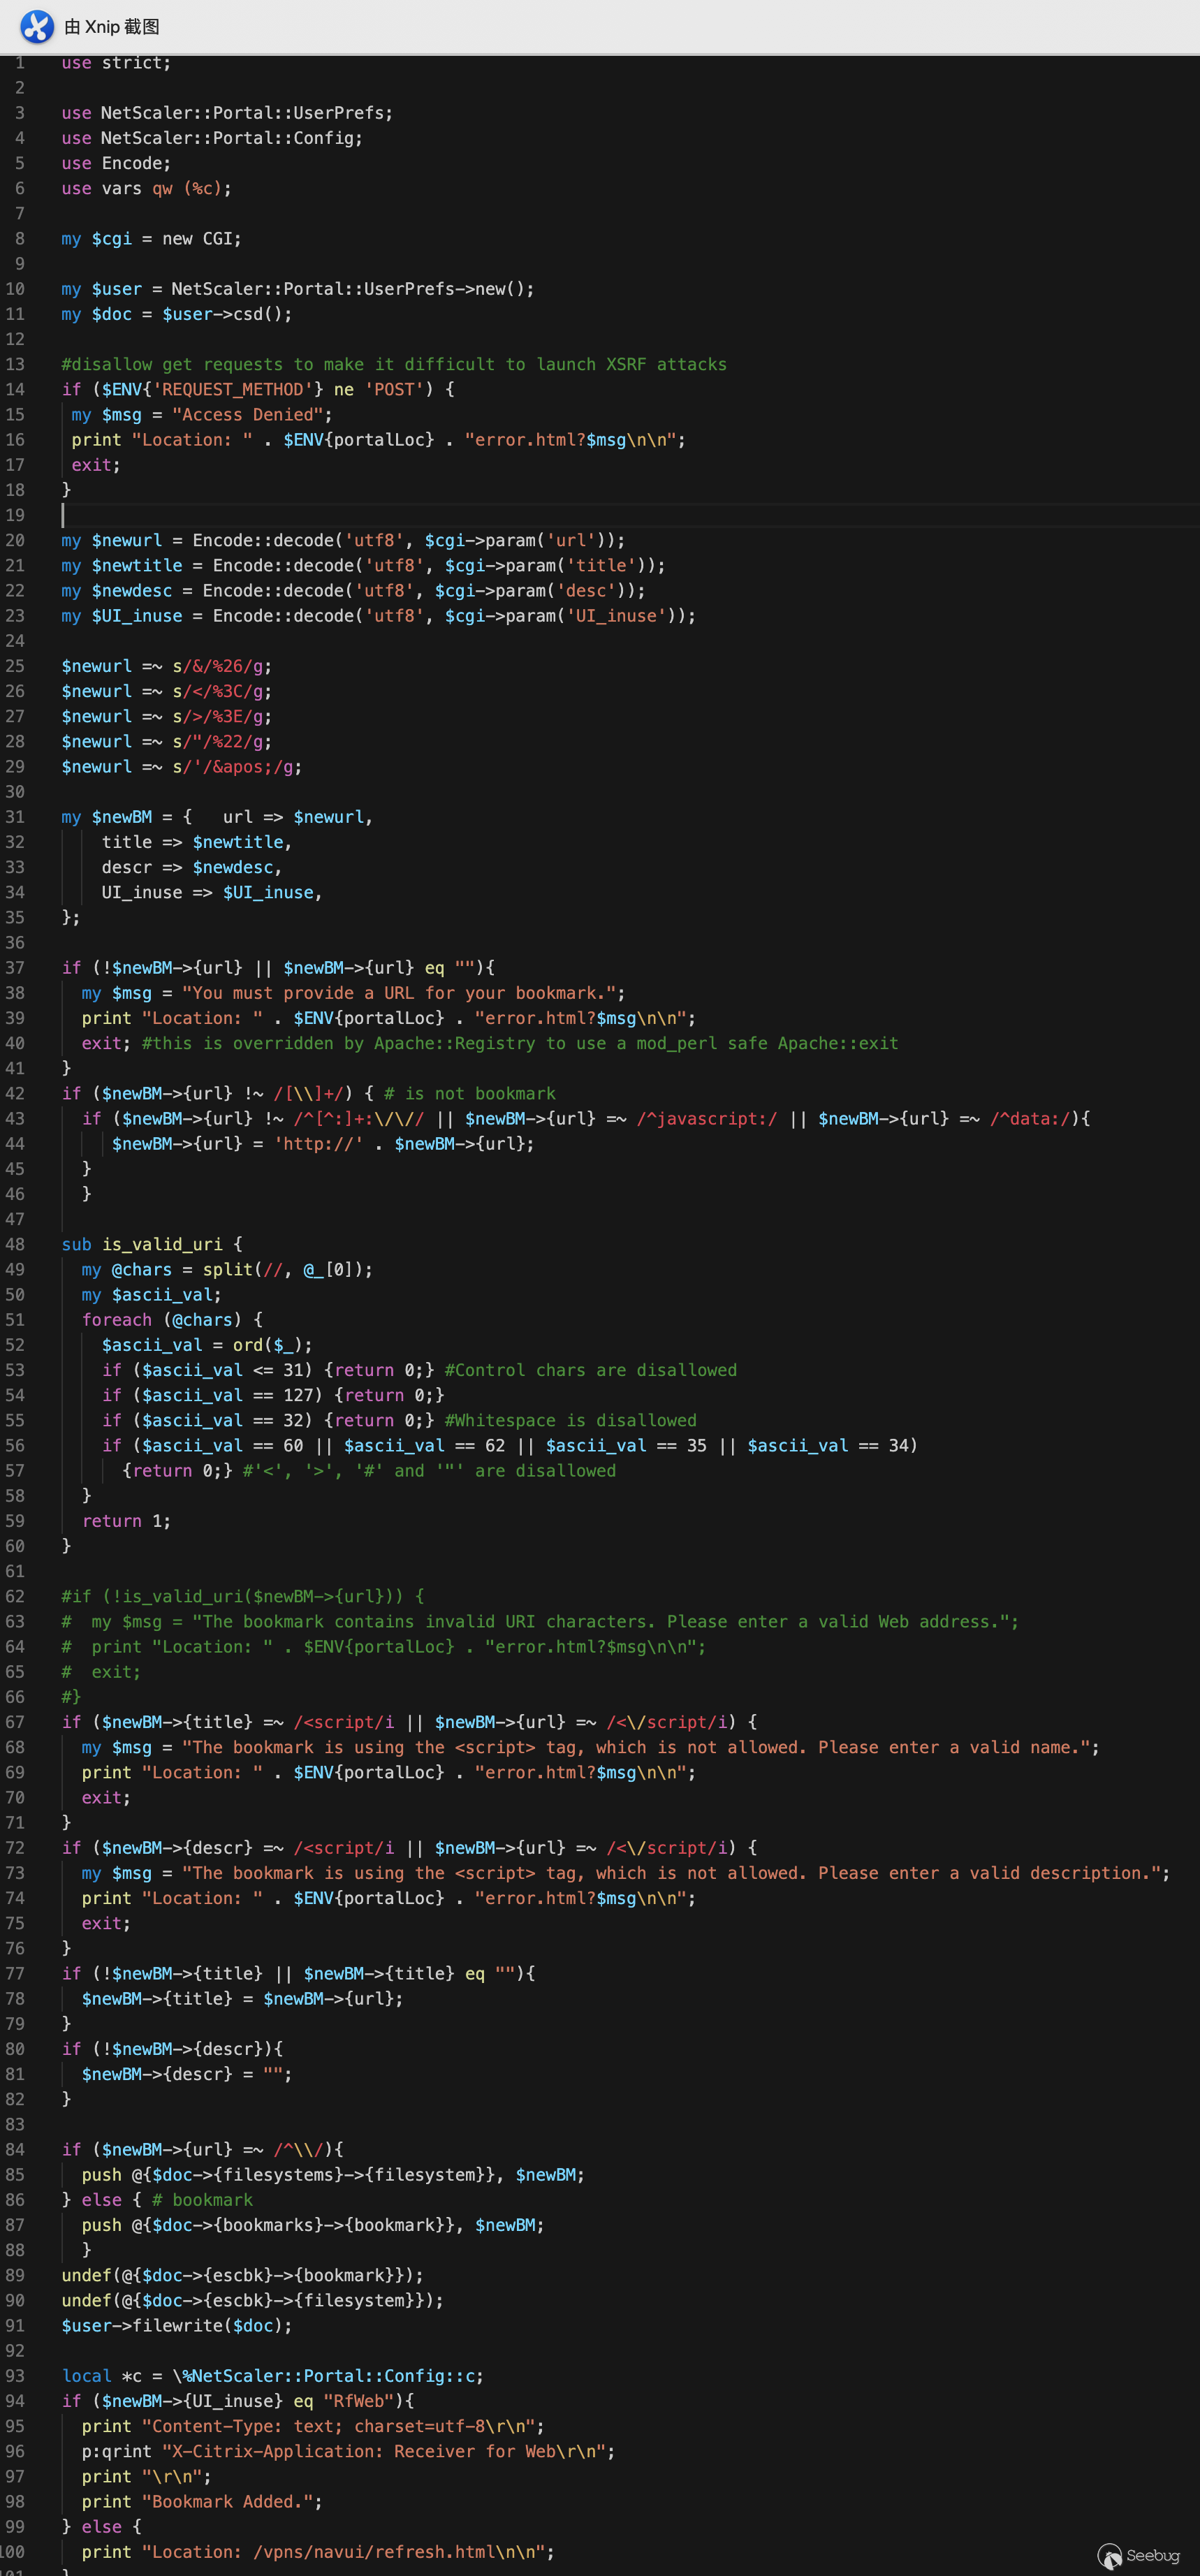
Task: Click the 'undef(@{$doc->{escbk}->{bookmark}});' line
Action: (x=243, y=2275)
